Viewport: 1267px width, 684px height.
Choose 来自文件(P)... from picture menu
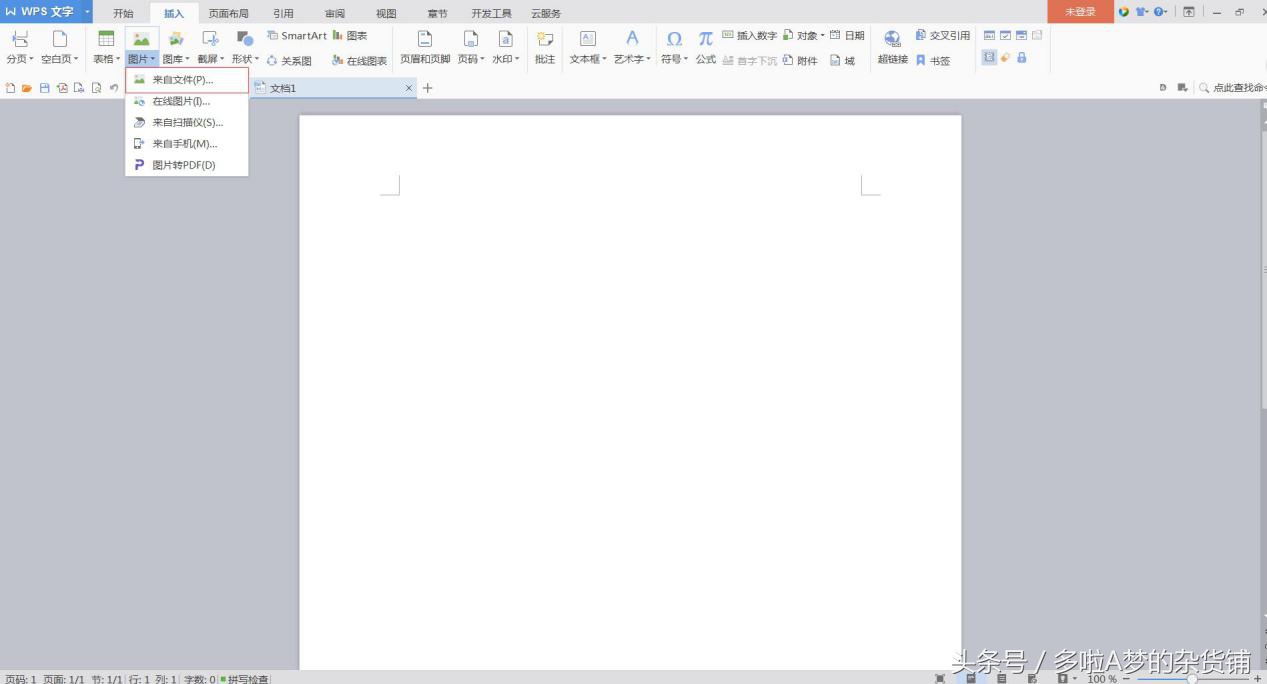pos(187,80)
